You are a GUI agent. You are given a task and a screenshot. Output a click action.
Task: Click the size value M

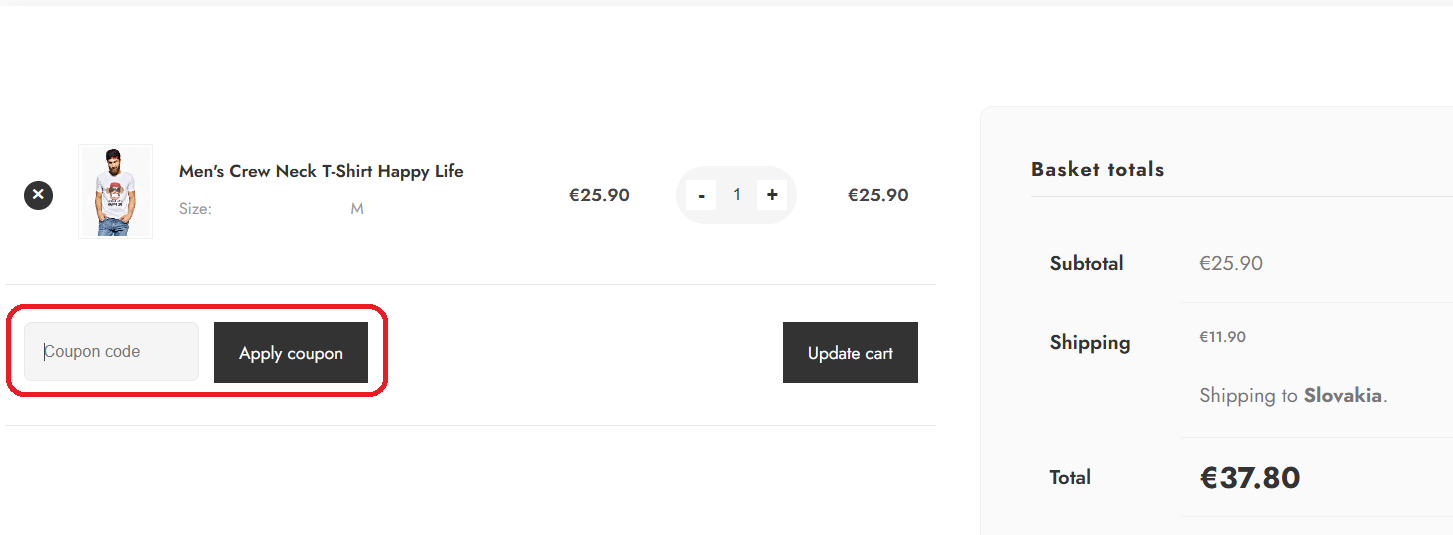click(x=357, y=209)
